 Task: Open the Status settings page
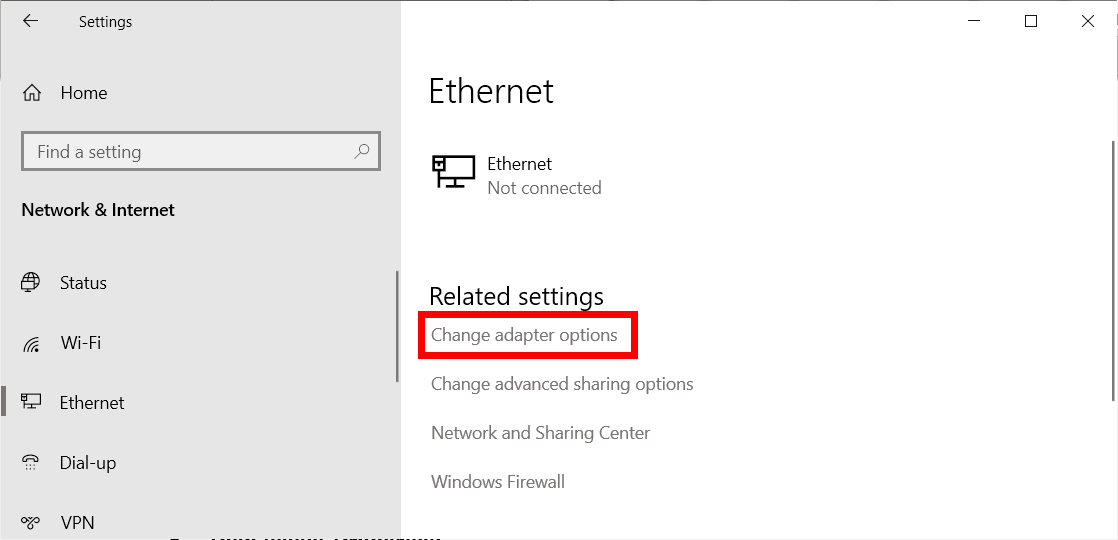(83, 283)
